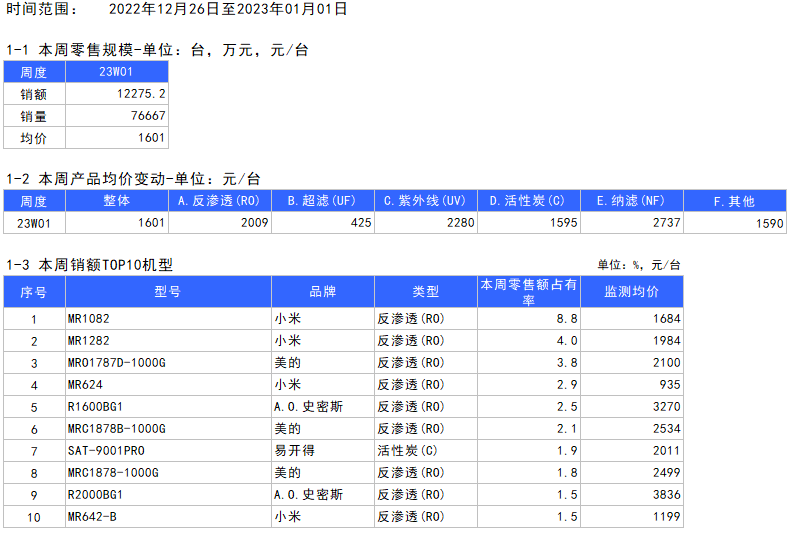The image size is (793, 533).
Task: Click the B.超滤(UF) column header
Action: pos(323,201)
